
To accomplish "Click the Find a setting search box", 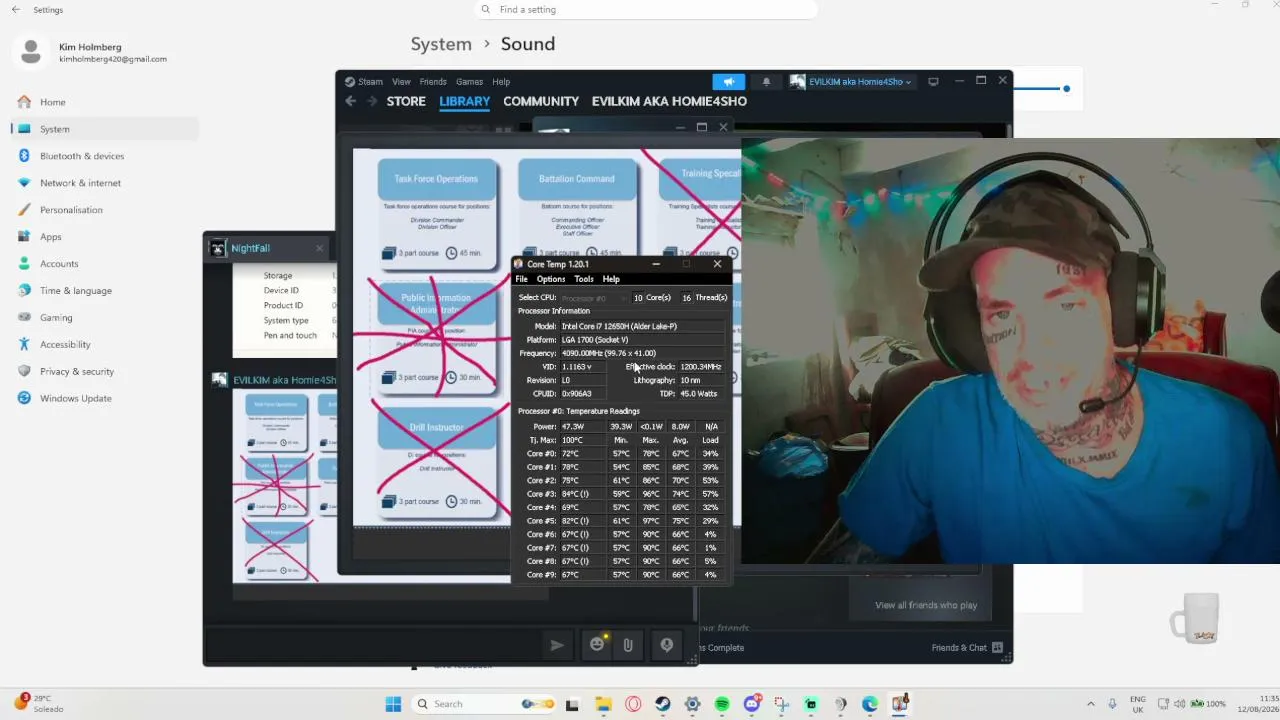I will tap(646, 10).
